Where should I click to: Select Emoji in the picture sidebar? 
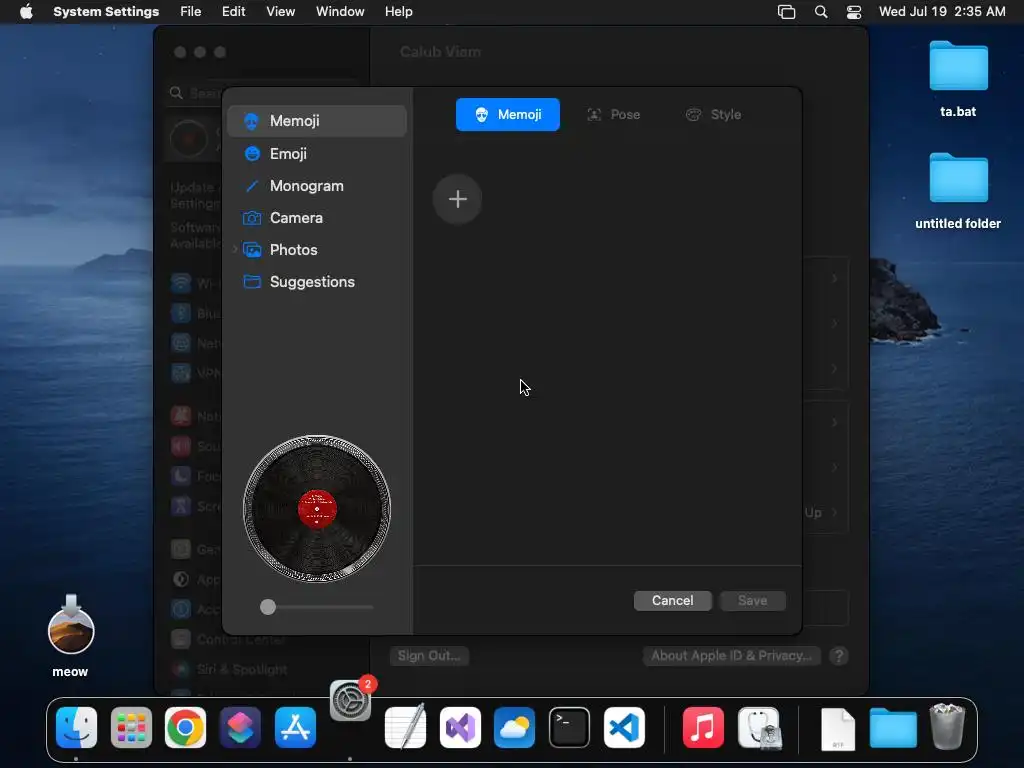(x=317, y=153)
